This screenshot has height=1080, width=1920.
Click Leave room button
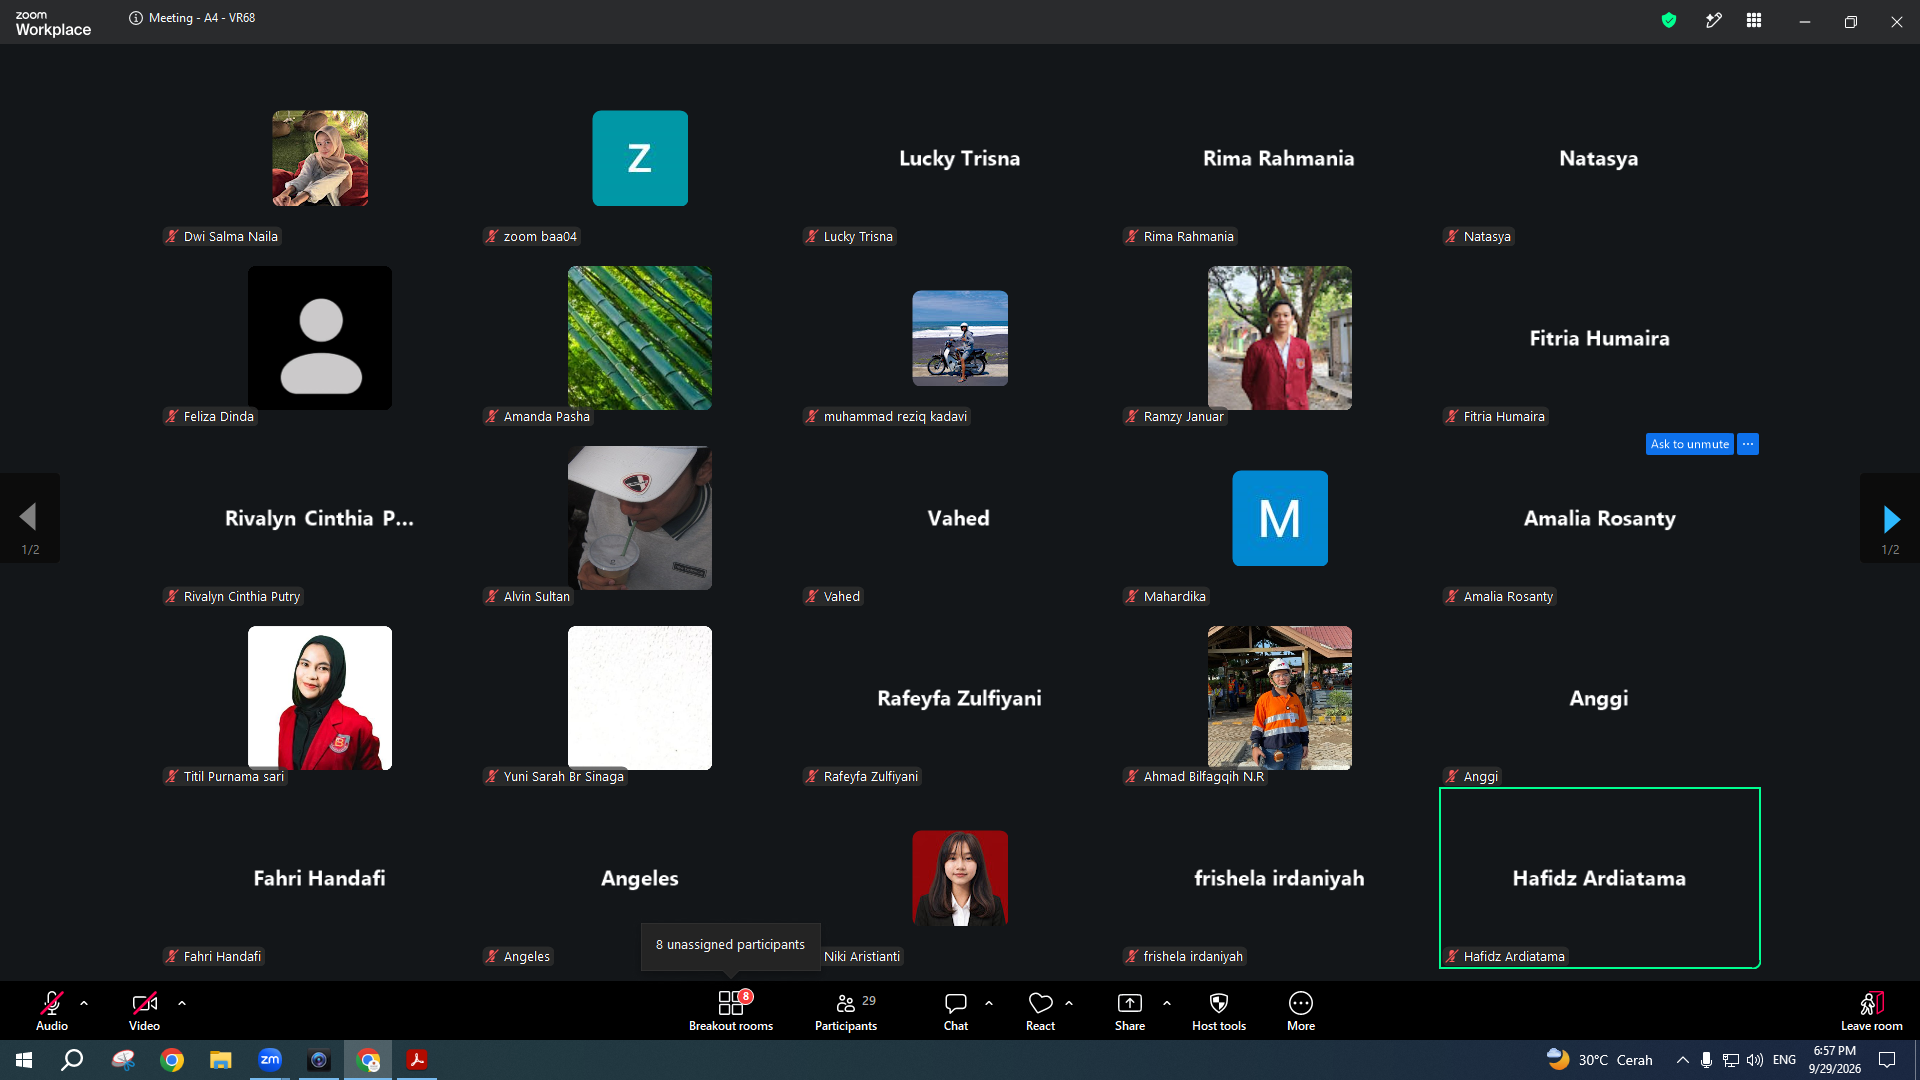(x=1872, y=1011)
